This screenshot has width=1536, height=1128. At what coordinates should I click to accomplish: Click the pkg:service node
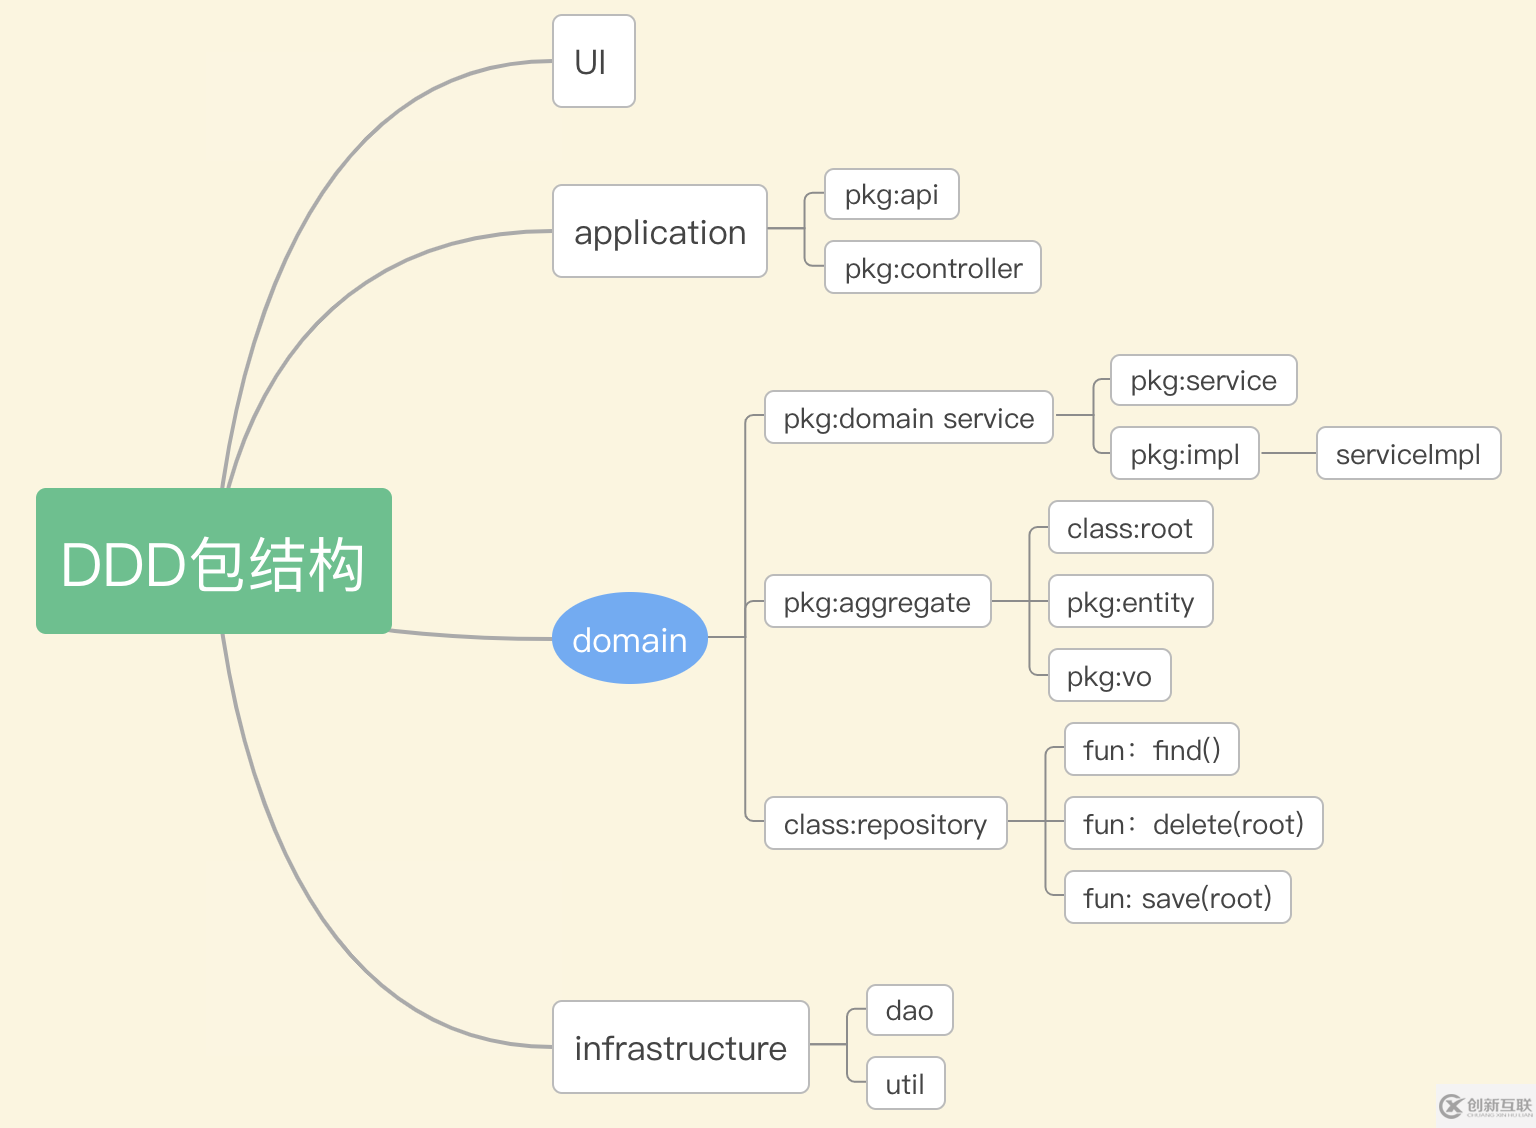(1204, 380)
